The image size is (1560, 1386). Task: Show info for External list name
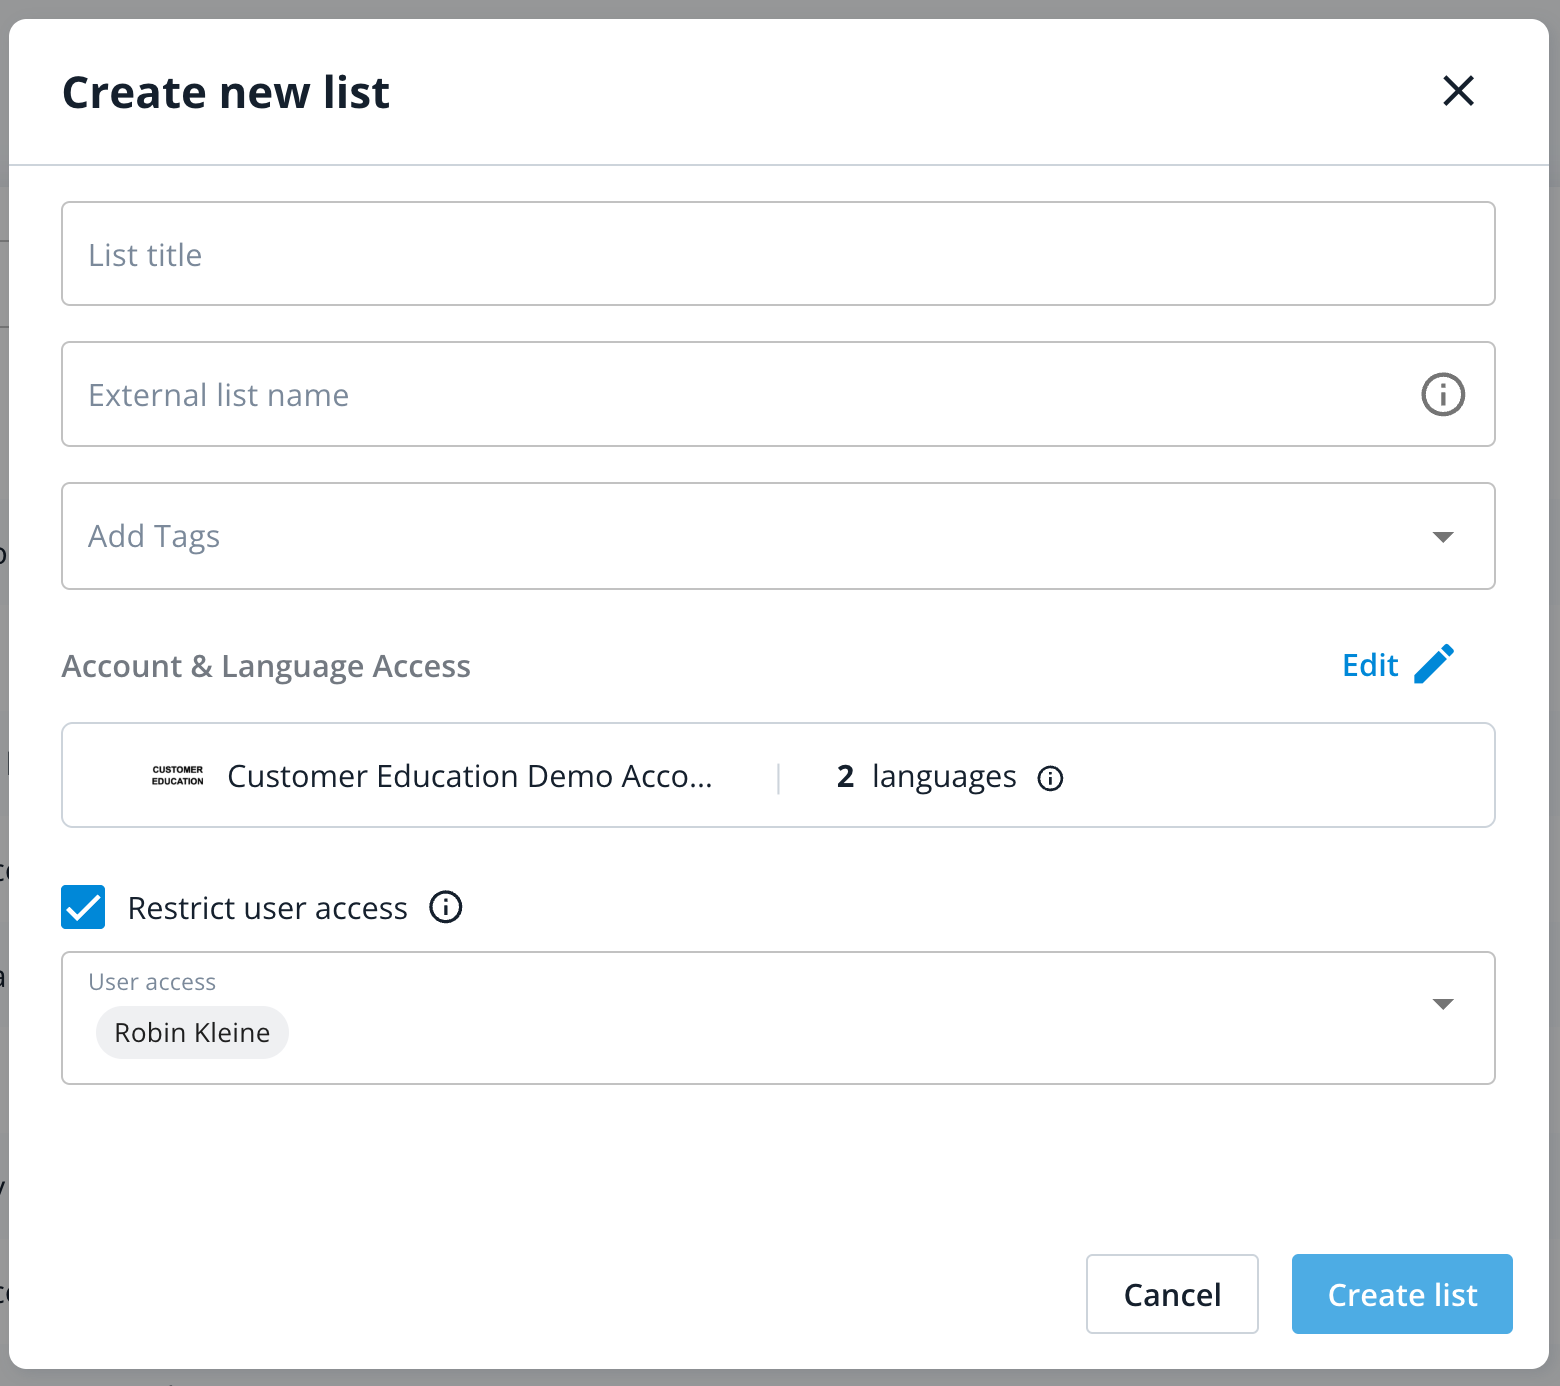1442,395
